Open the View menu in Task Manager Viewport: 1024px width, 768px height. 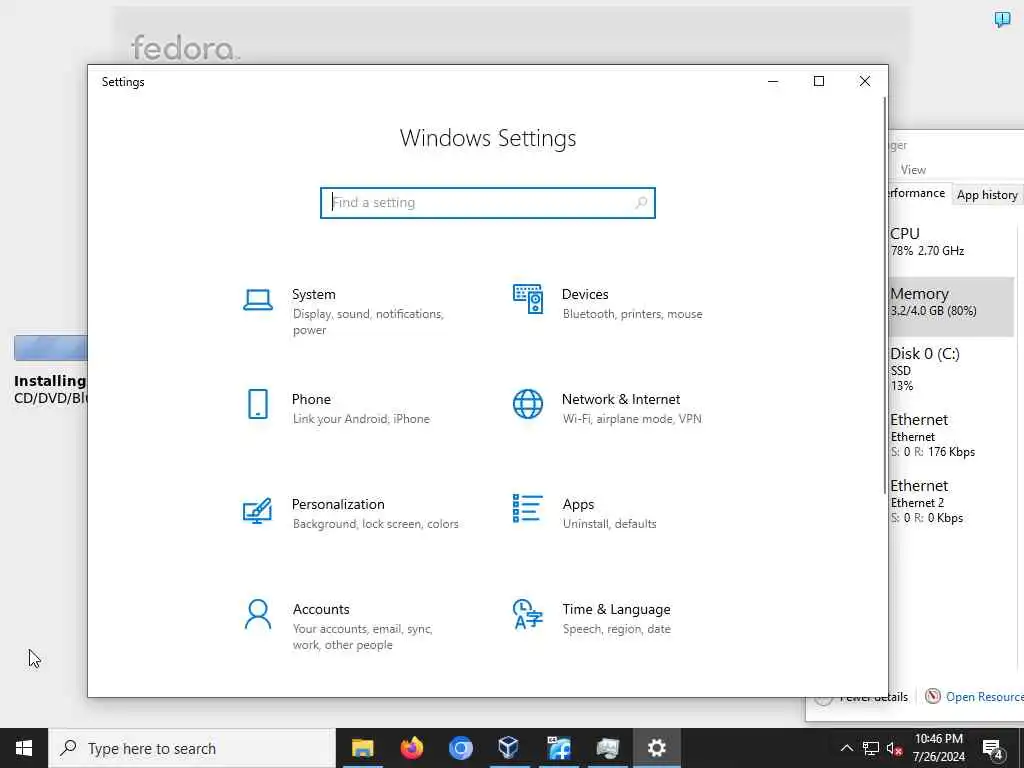coord(913,170)
